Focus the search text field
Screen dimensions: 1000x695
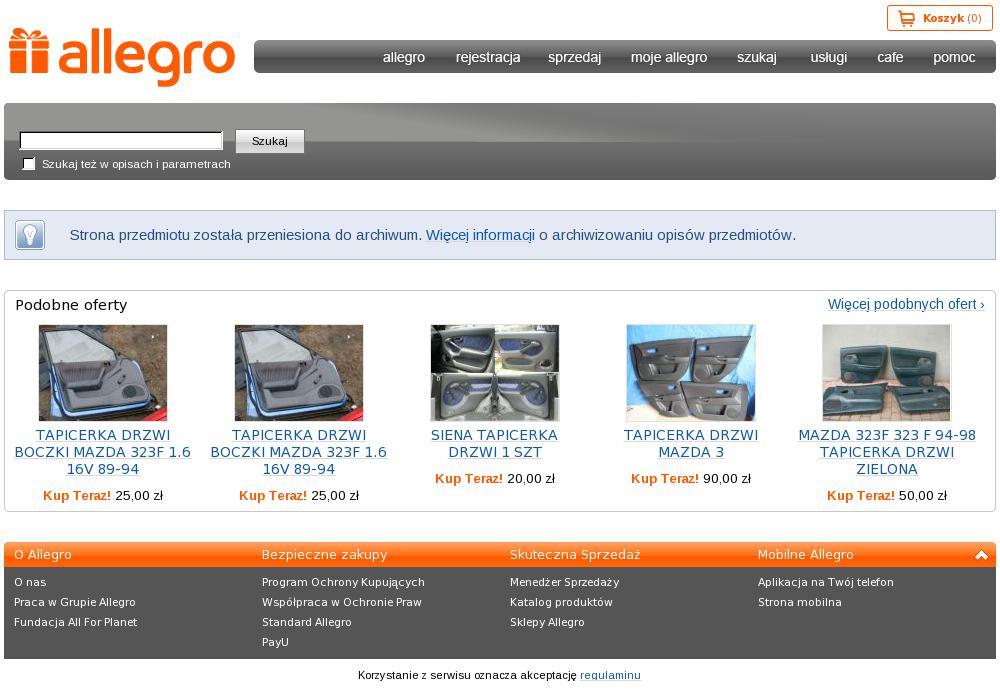[121, 140]
